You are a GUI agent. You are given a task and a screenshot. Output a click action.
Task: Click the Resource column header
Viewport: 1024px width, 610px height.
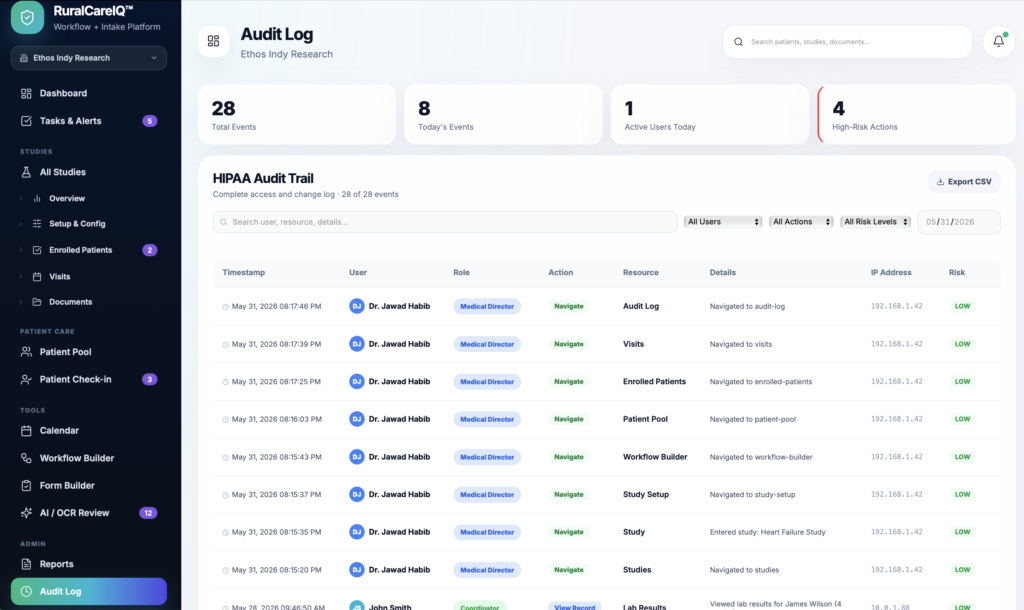click(641, 273)
